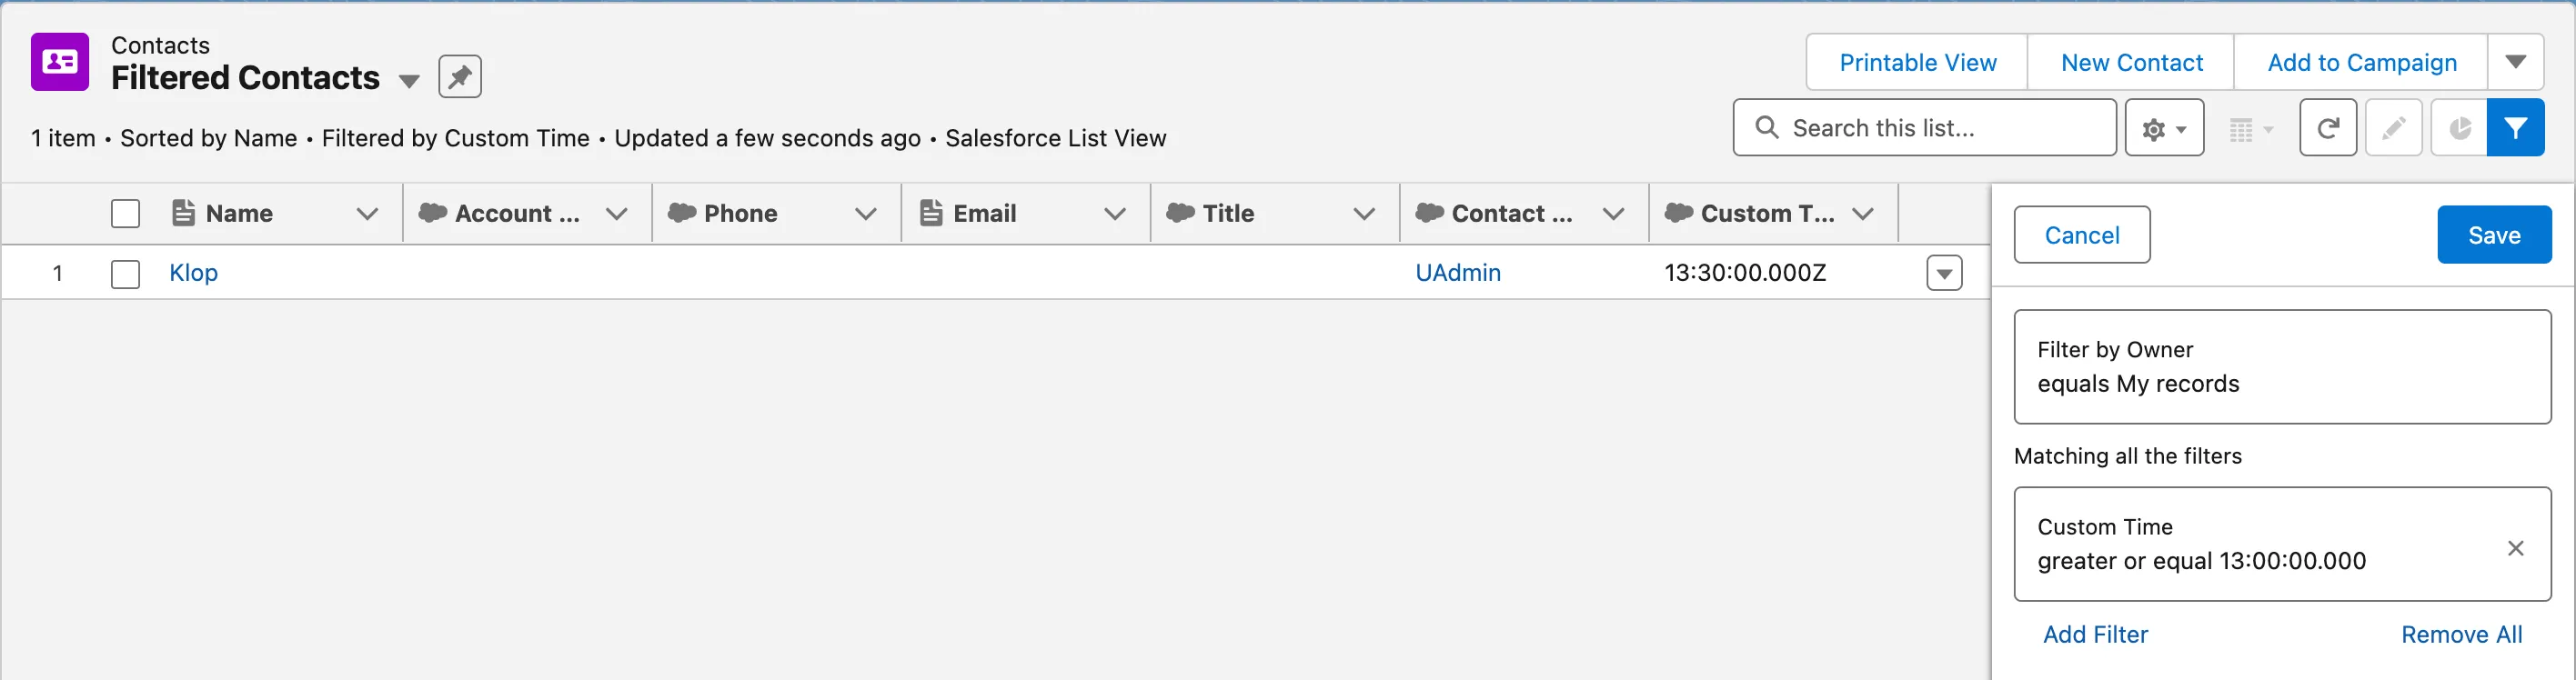Open the Klop row actions dropdown
The width and height of the screenshot is (2576, 680).
point(1943,273)
